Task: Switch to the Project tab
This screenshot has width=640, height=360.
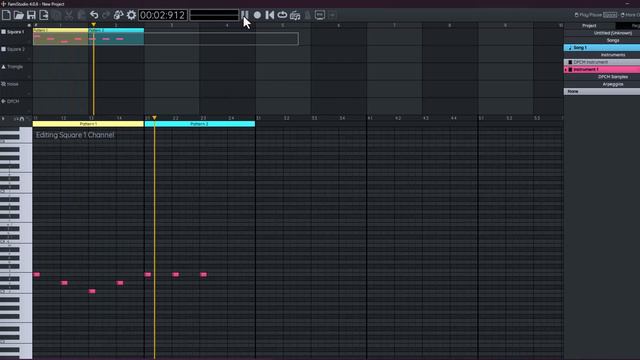Action: pos(589,25)
